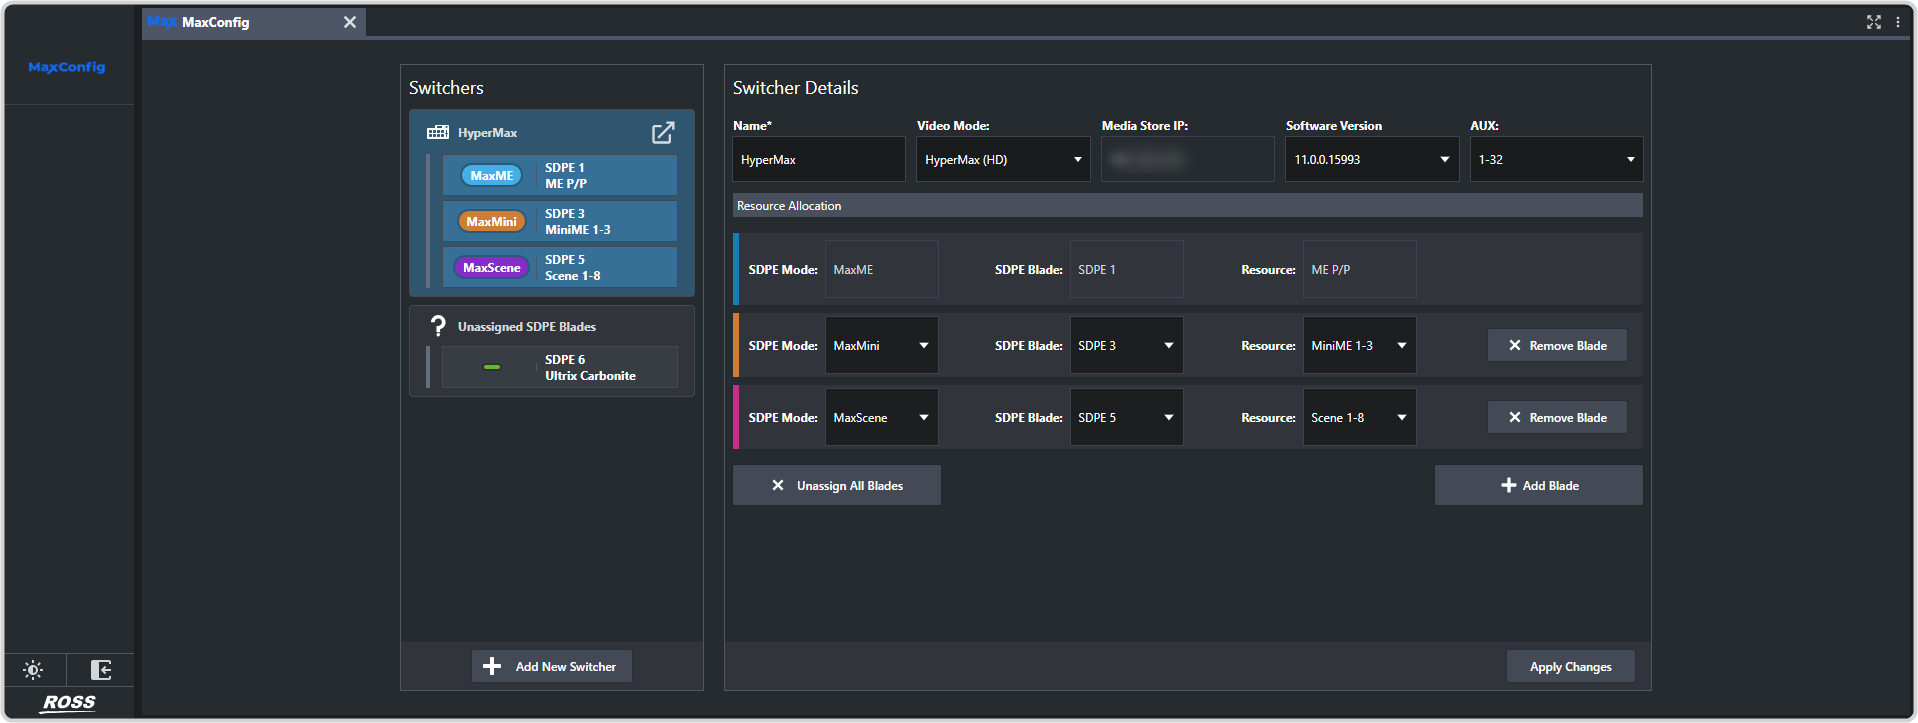Click the HyperMax switcher header

coord(552,133)
